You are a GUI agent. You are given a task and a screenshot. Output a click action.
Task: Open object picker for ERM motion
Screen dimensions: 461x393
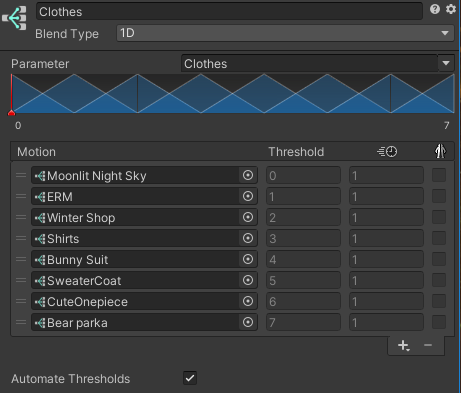coord(248,196)
